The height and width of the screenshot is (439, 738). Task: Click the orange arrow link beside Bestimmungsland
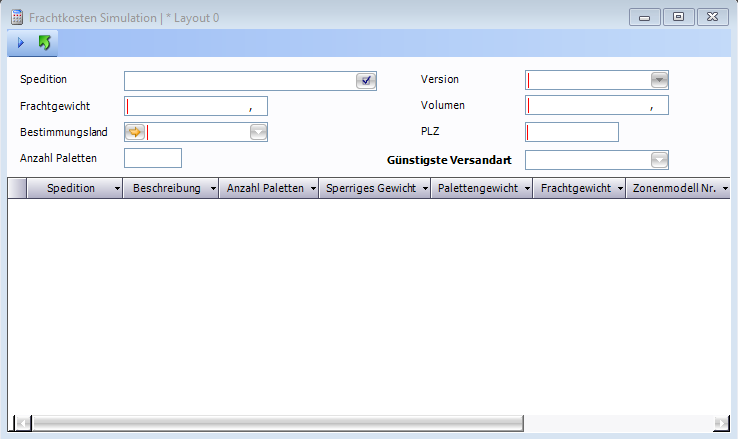[x=135, y=132]
